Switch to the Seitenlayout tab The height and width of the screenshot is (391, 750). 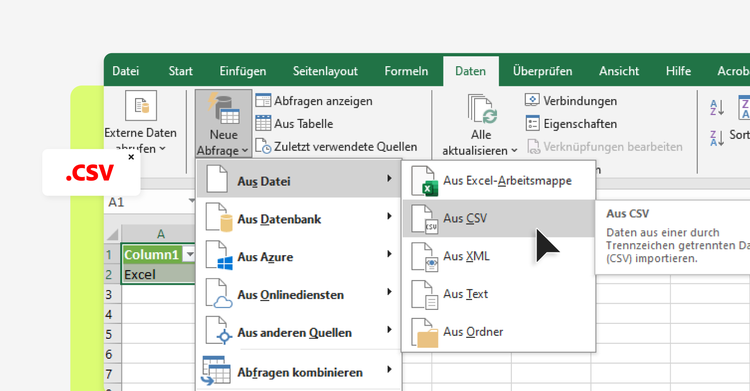pos(325,71)
